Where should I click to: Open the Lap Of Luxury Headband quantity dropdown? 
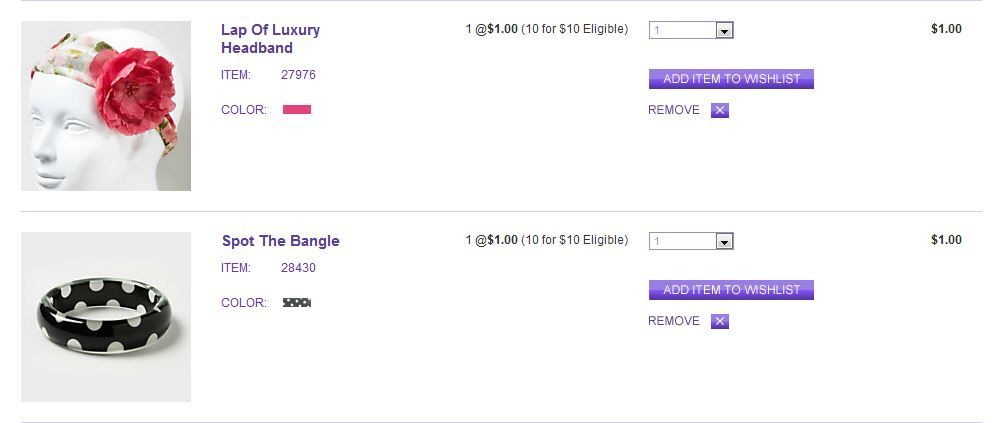(x=725, y=30)
